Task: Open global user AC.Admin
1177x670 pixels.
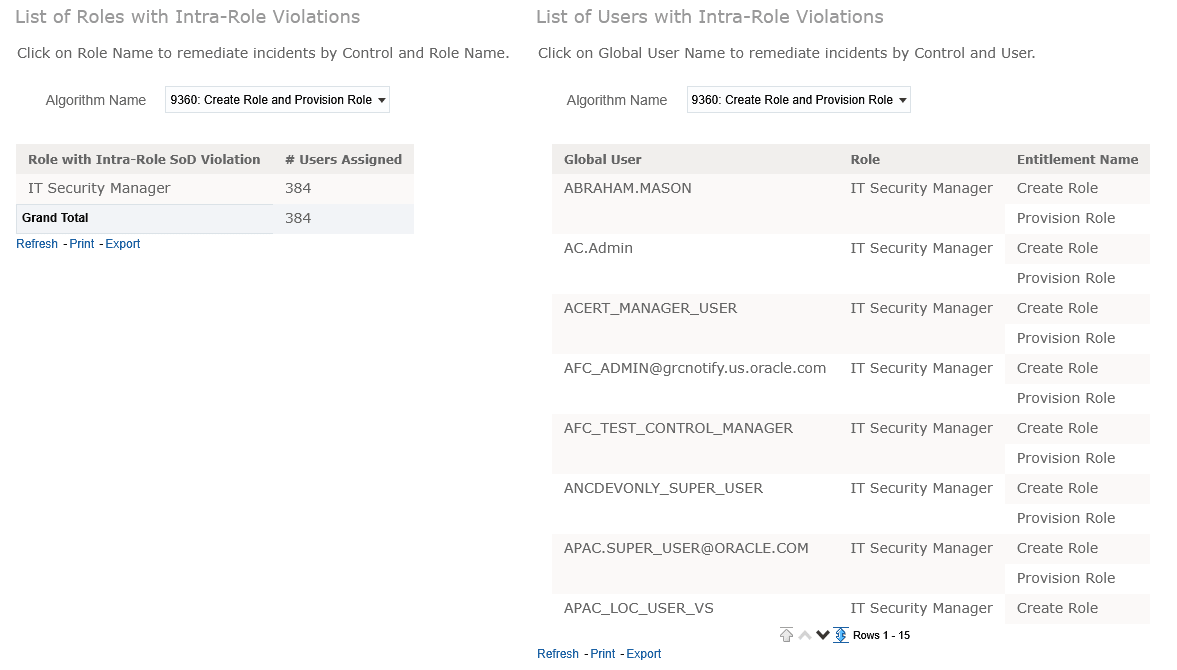Action: (x=598, y=248)
